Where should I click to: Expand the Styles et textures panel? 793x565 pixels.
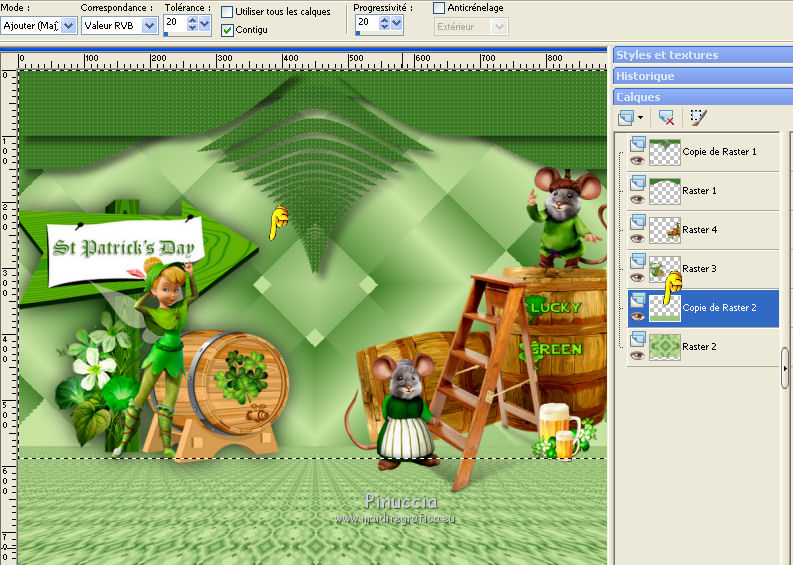click(x=703, y=55)
